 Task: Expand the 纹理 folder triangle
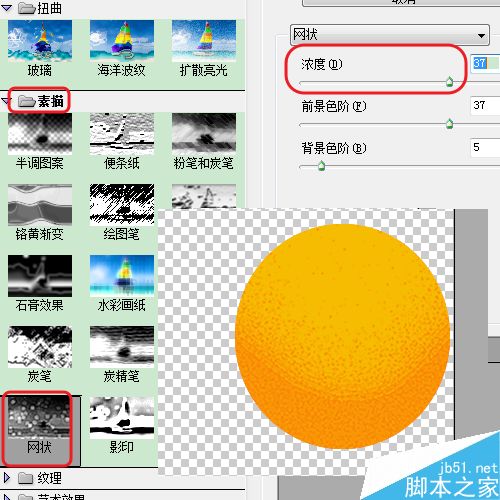6,478
